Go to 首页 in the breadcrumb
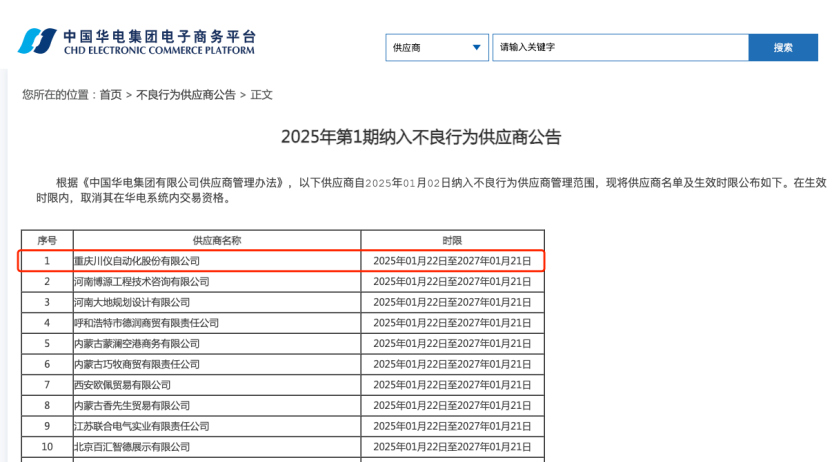 point(110,95)
